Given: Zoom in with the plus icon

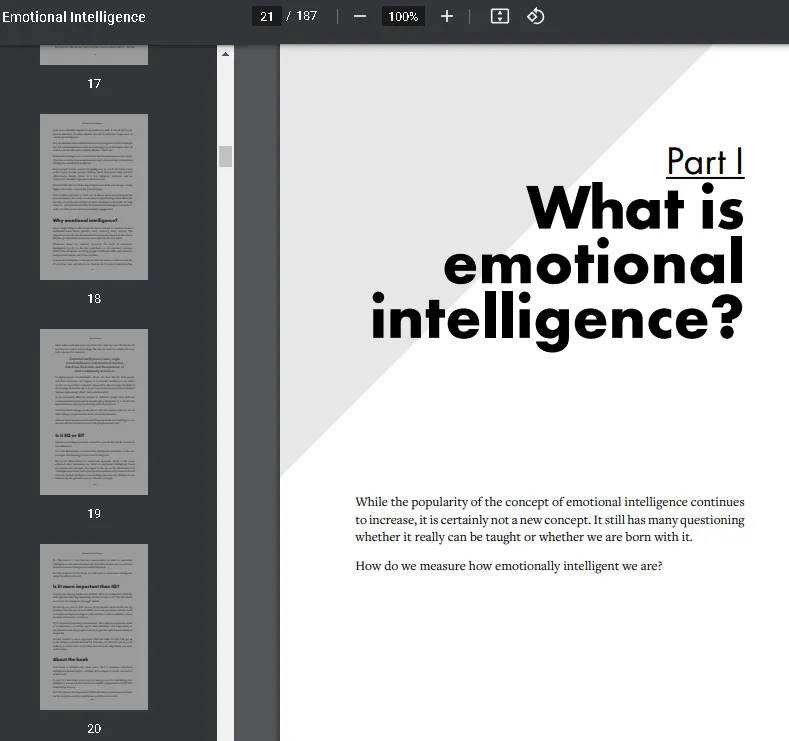Looking at the screenshot, I should pos(447,17).
